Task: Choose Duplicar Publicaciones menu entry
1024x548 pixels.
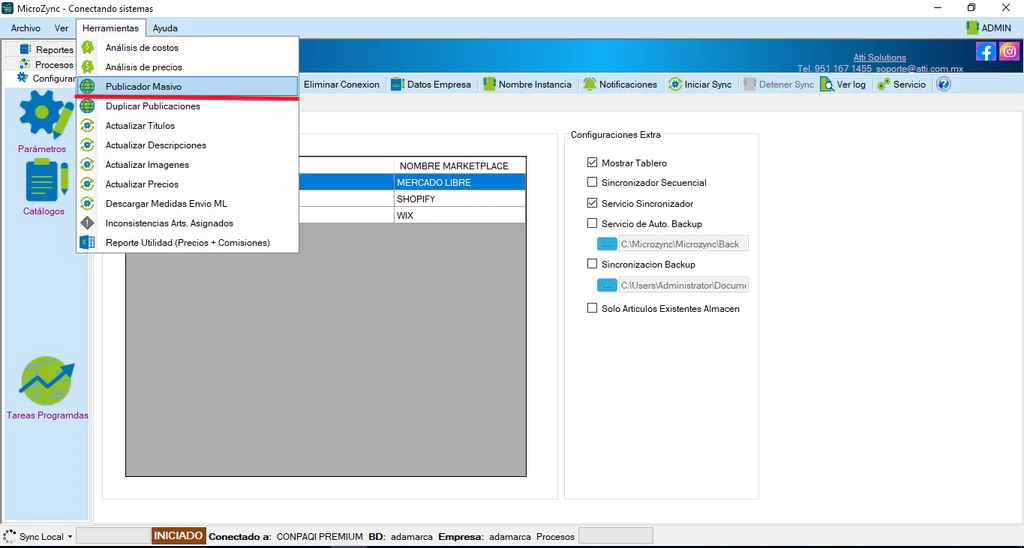Action: click(187, 106)
